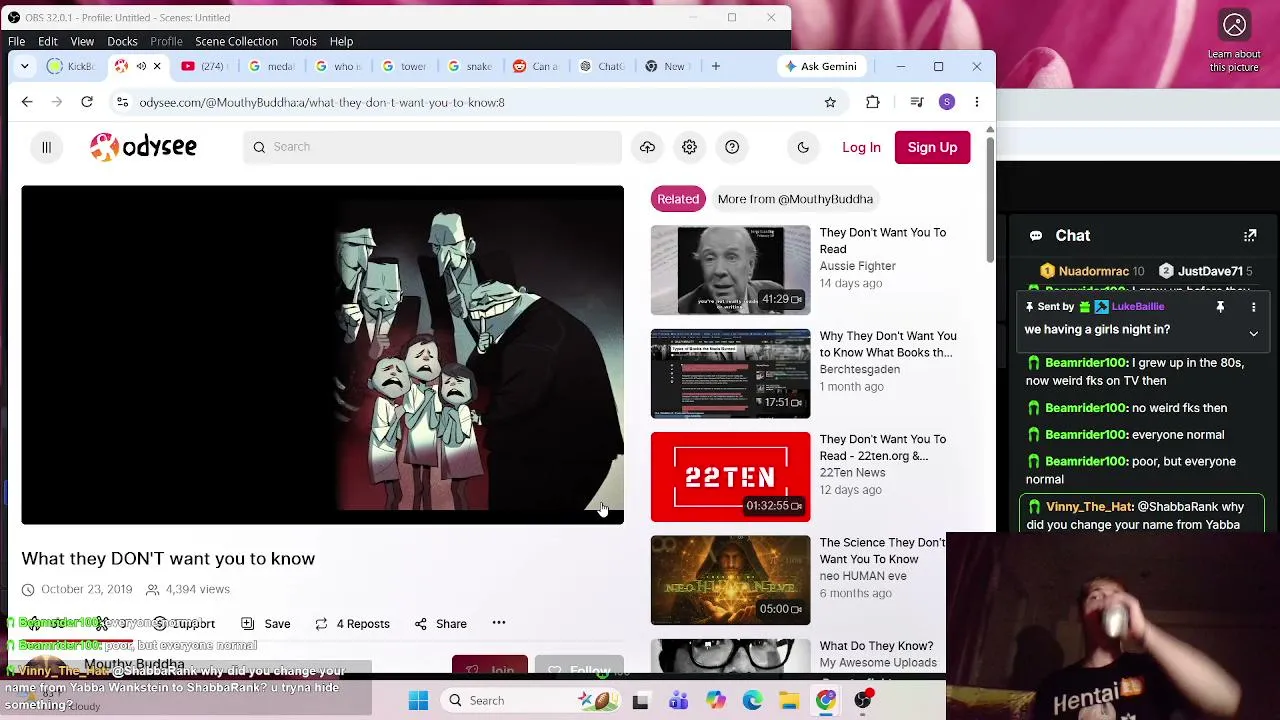
Task: Click the Sign Up button
Action: pos(932,147)
